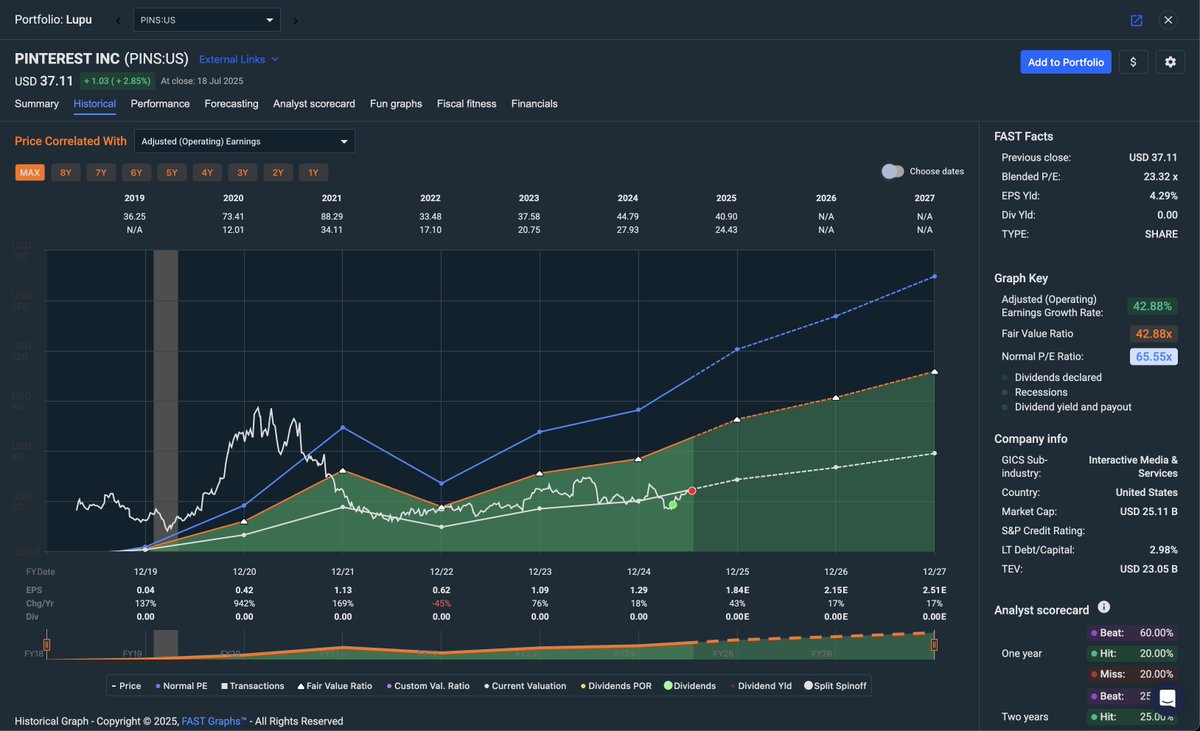Toggle Split Spinoff legend item
Screen dimensions: 1200x731
(837, 686)
